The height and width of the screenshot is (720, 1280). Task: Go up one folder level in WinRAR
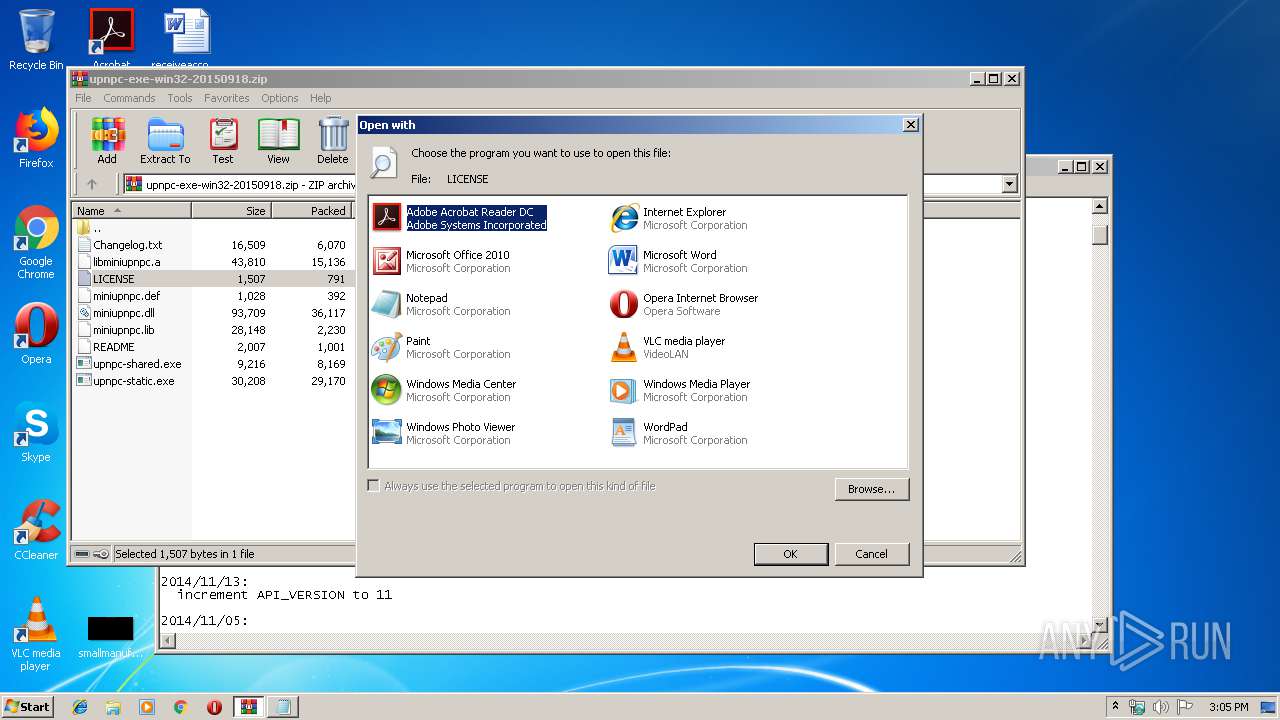pyautogui.click(x=92, y=184)
